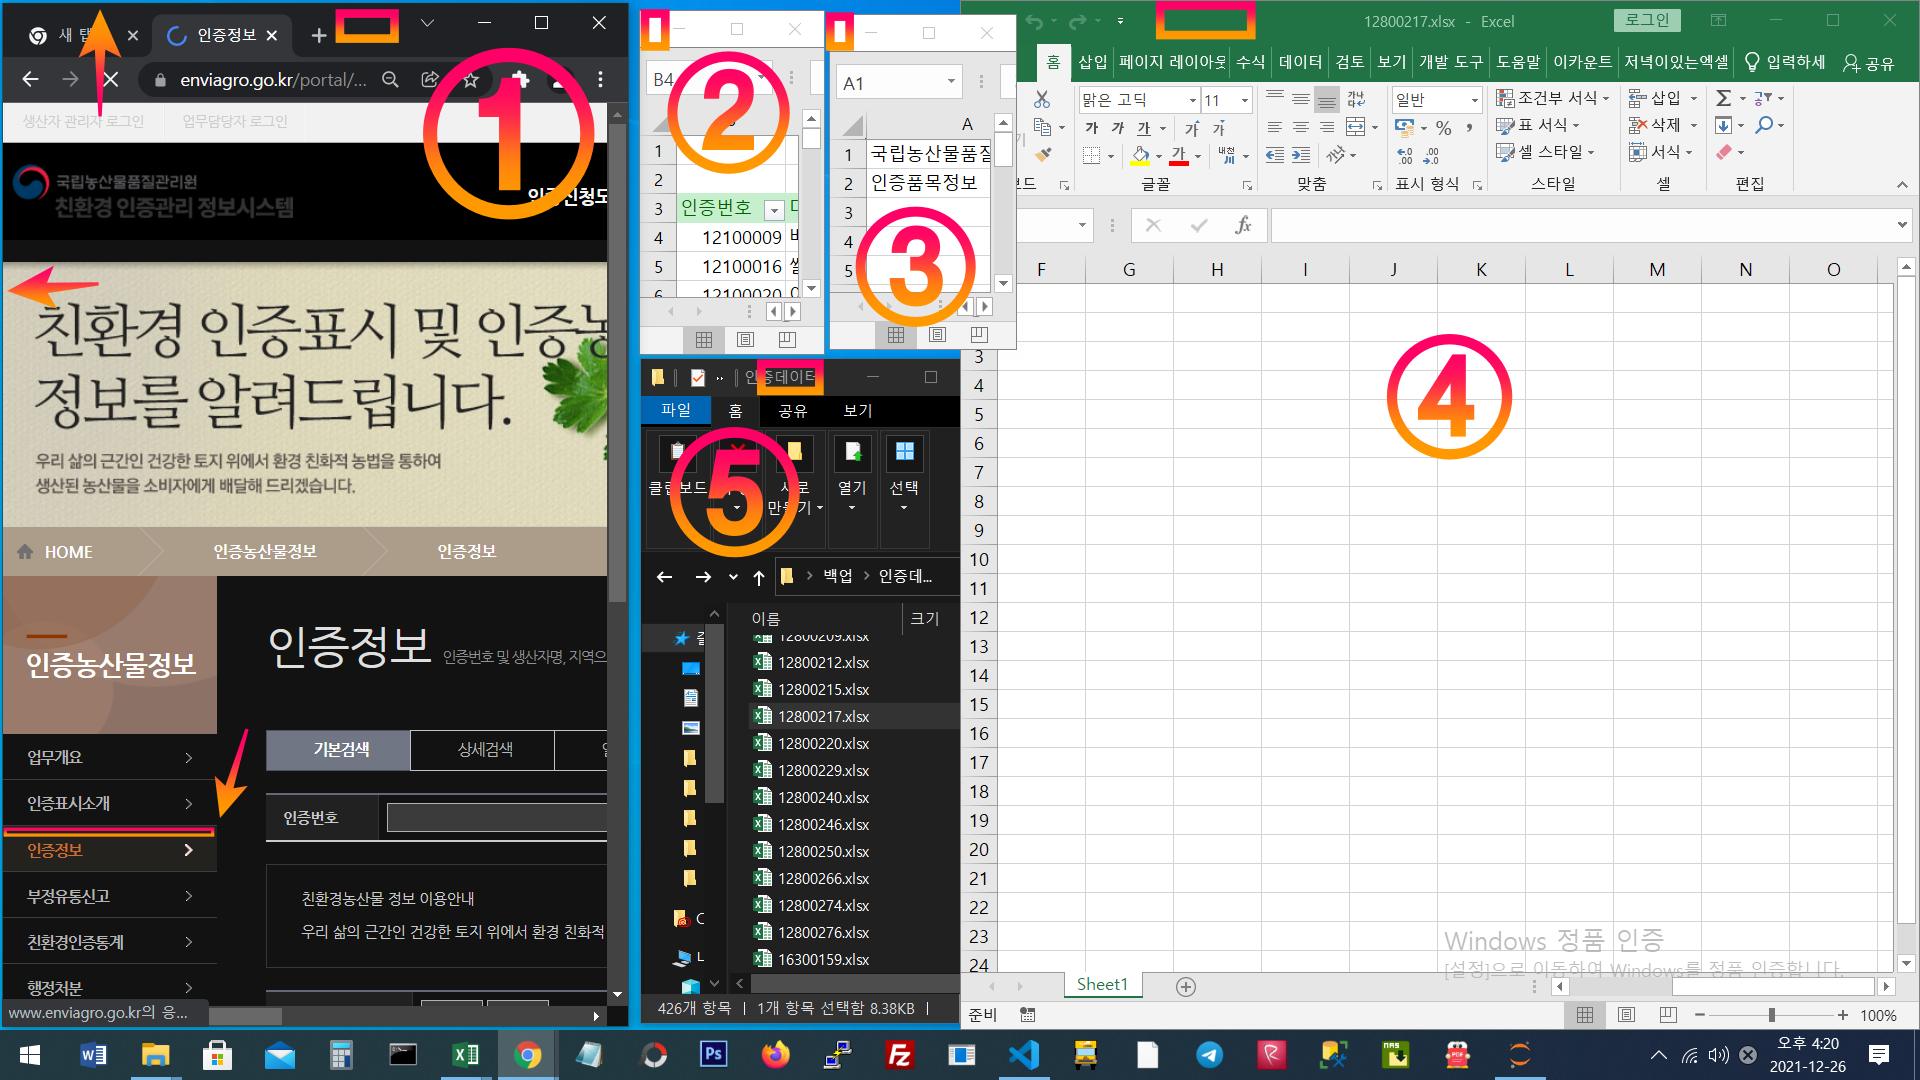This screenshot has width=1920, height=1080.
Task: Click the Excel zoom slider handle
Action: click(x=1771, y=1015)
